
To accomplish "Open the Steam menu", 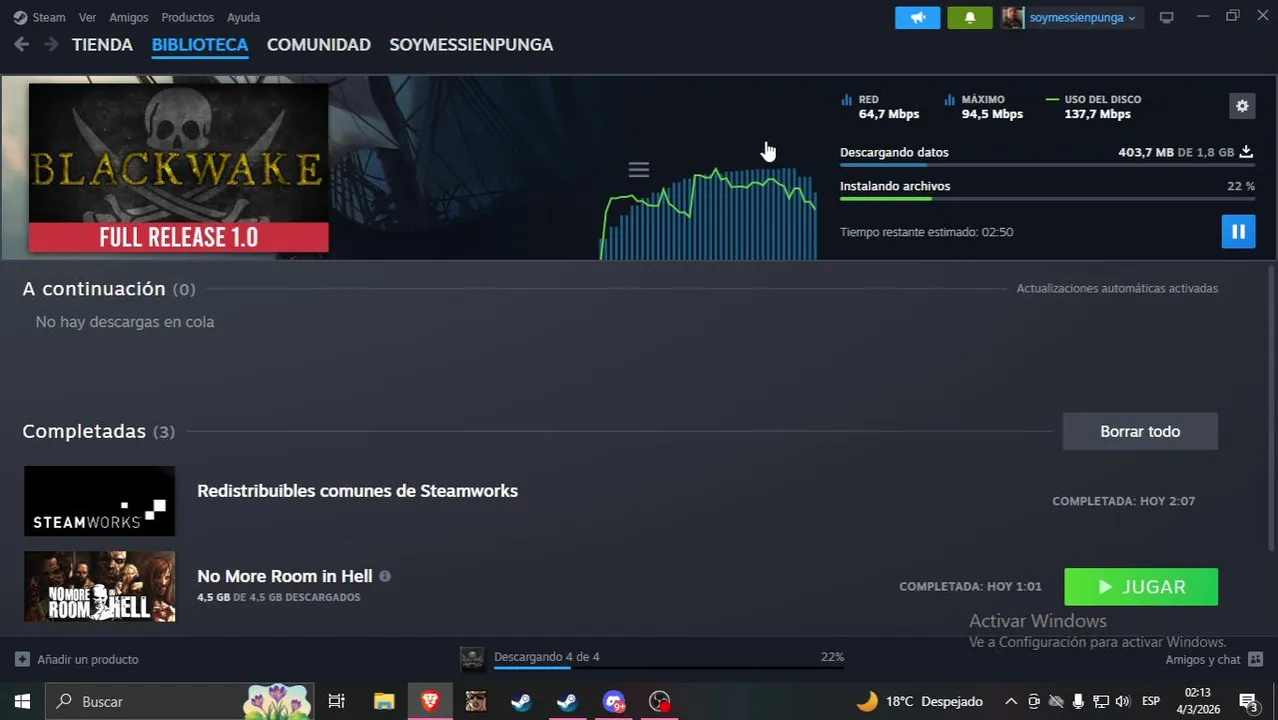I will 39,17.
